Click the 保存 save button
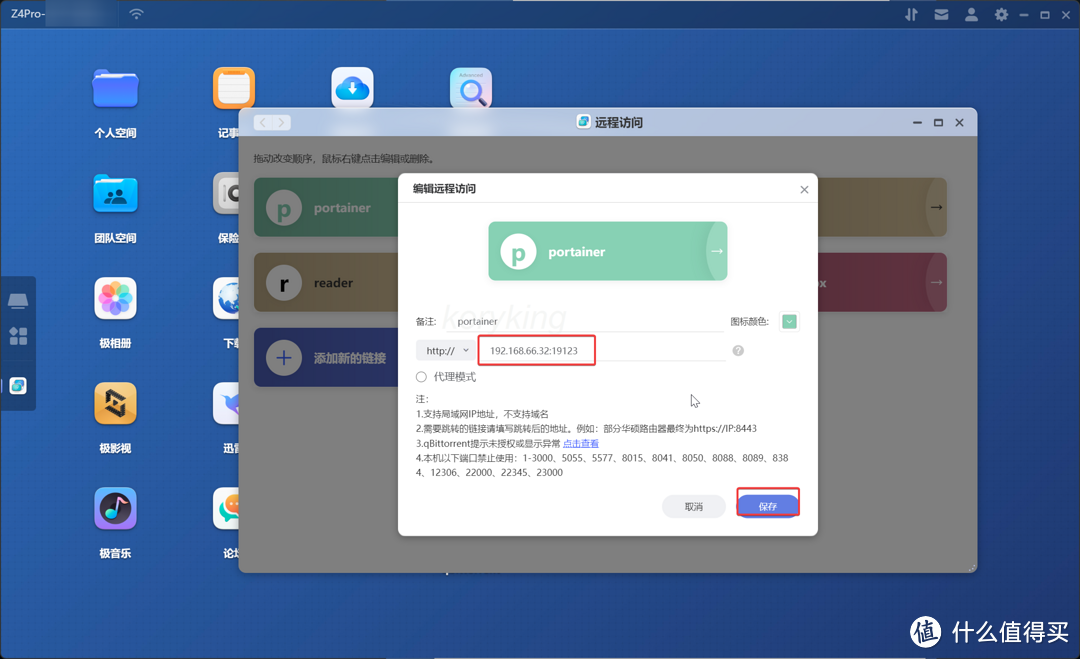Screen dimensions: 1080x659 coord(767,506)
